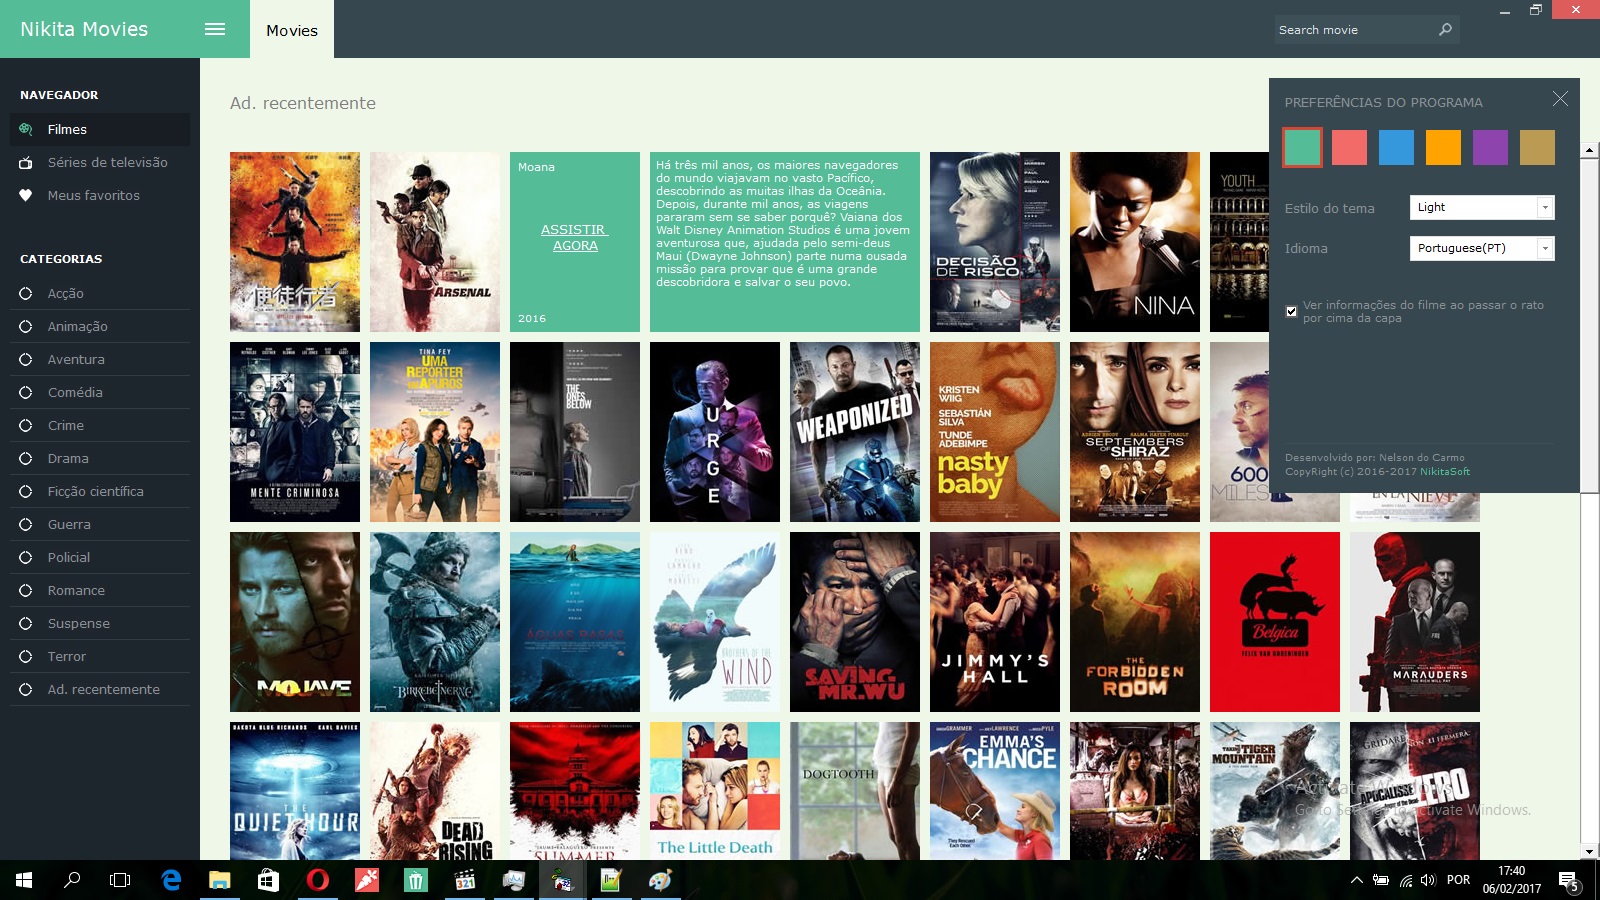Click the circle icon beside Acção
Viewport: 1600px width, 900px height.
(x=26, y=293)
